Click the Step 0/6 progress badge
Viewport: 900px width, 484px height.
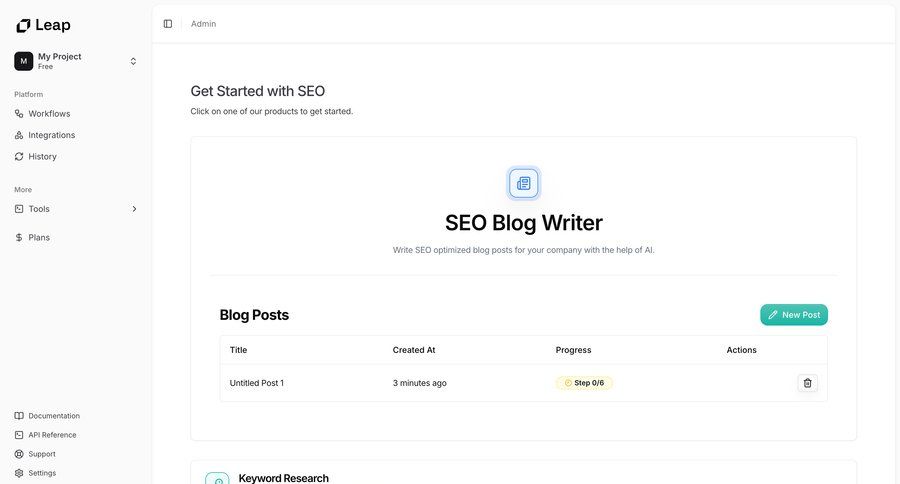tap(584, 383)
